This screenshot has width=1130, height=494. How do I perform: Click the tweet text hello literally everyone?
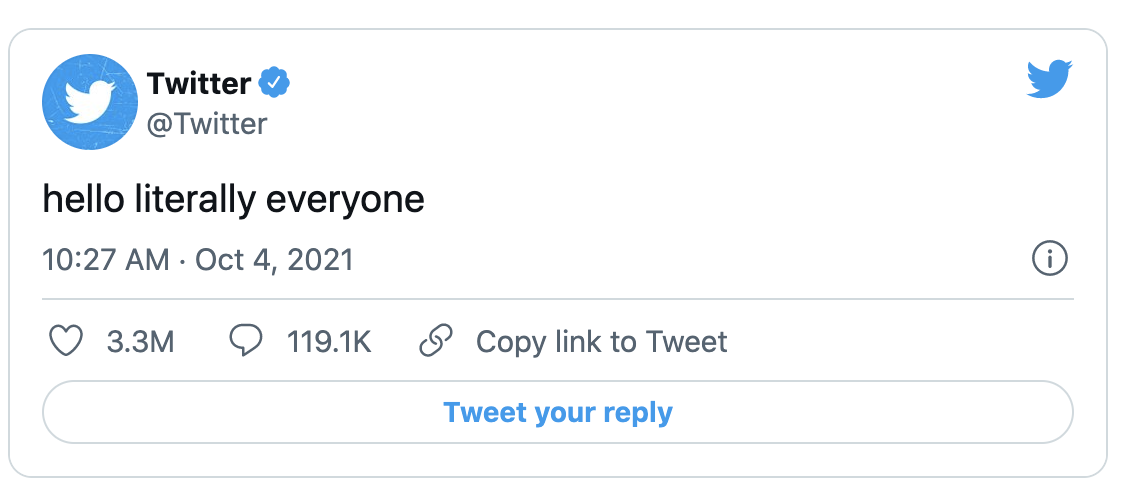click(233, 200)
